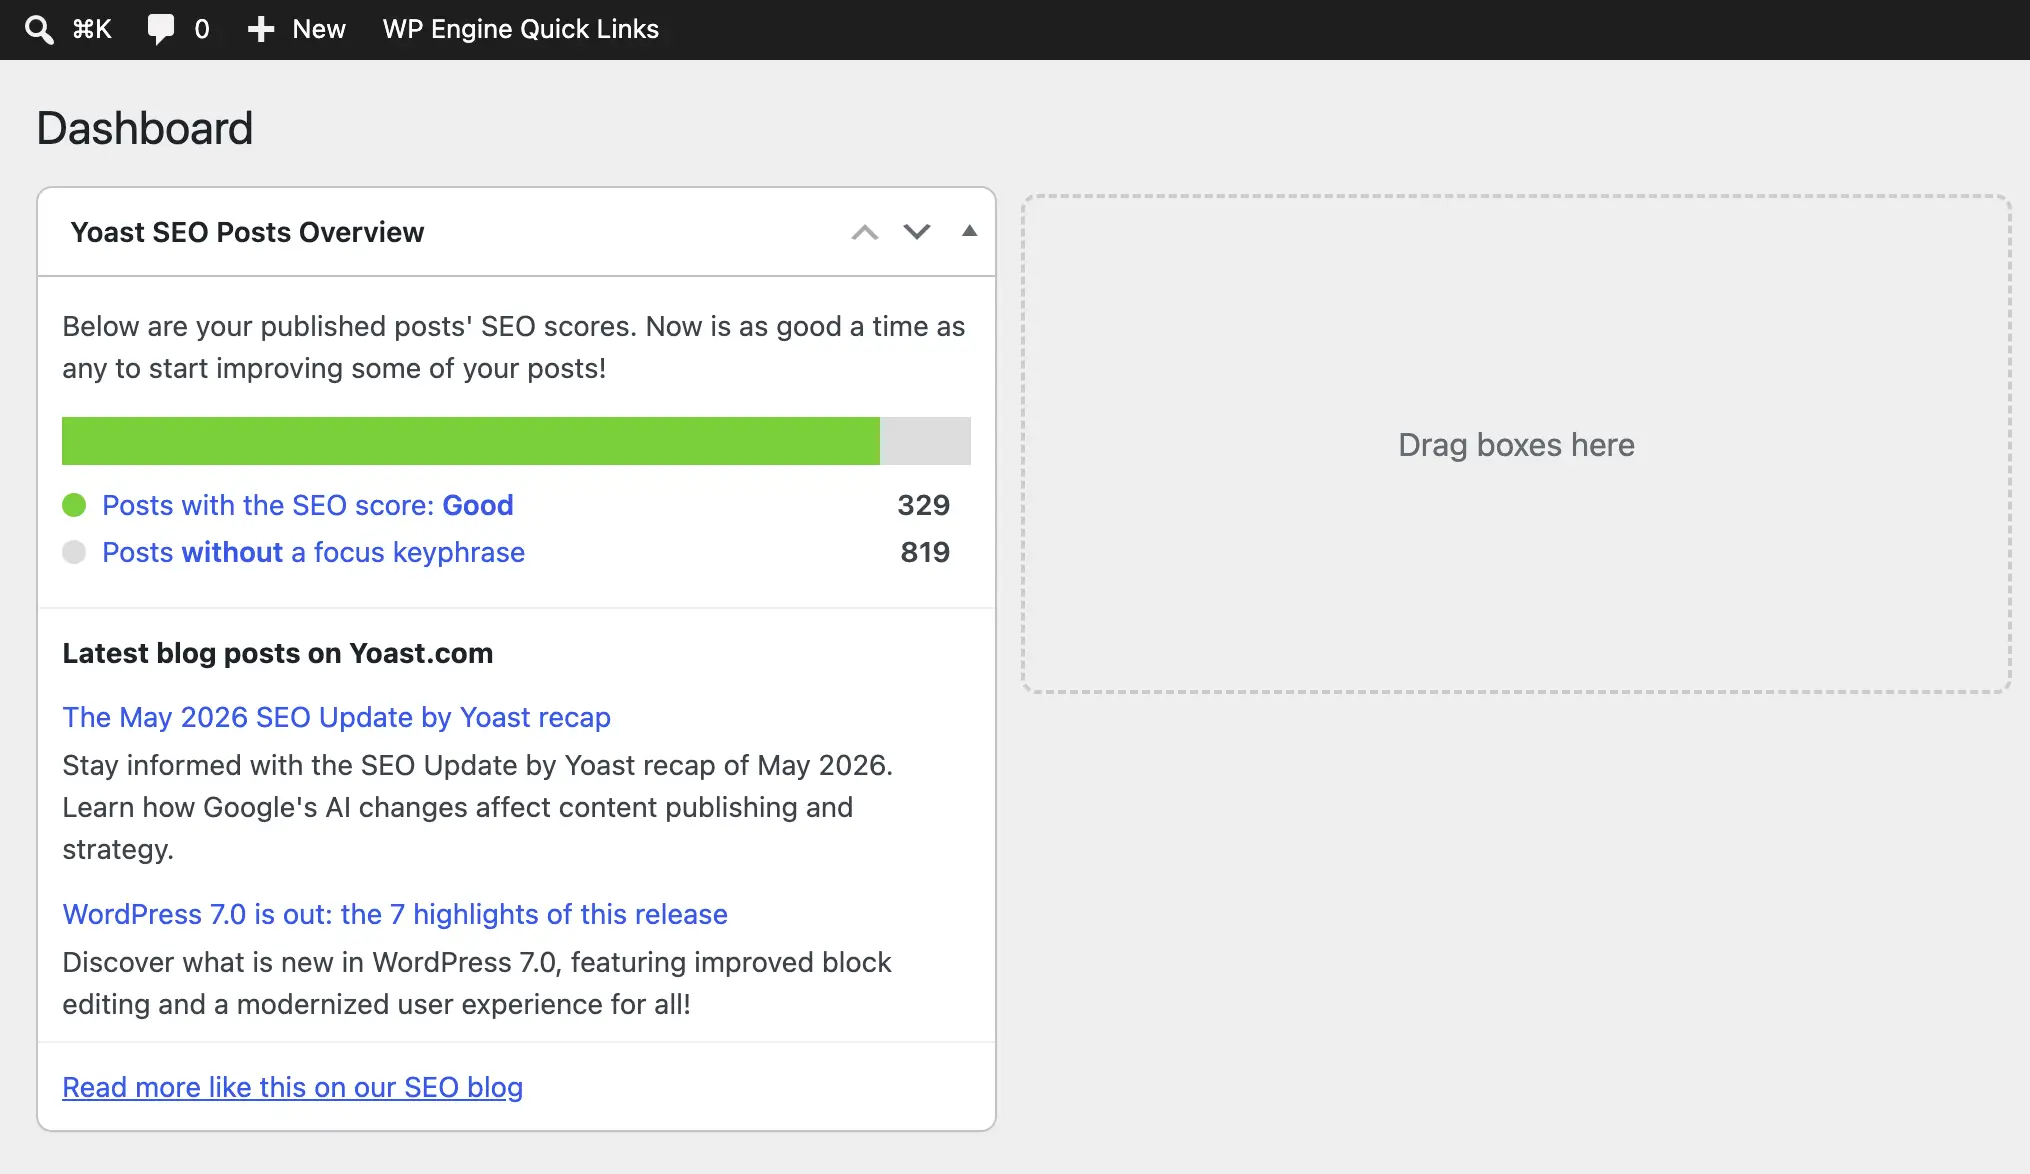Click Latest blog posts on Yoast.com heading
Viewport: 2030px width, 1174px height.
pyautogui.click(x=277, y=653)
